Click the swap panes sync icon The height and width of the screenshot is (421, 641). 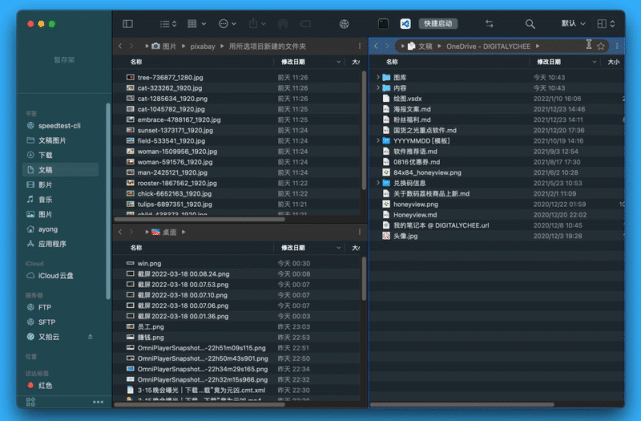(x=489, y=24)
